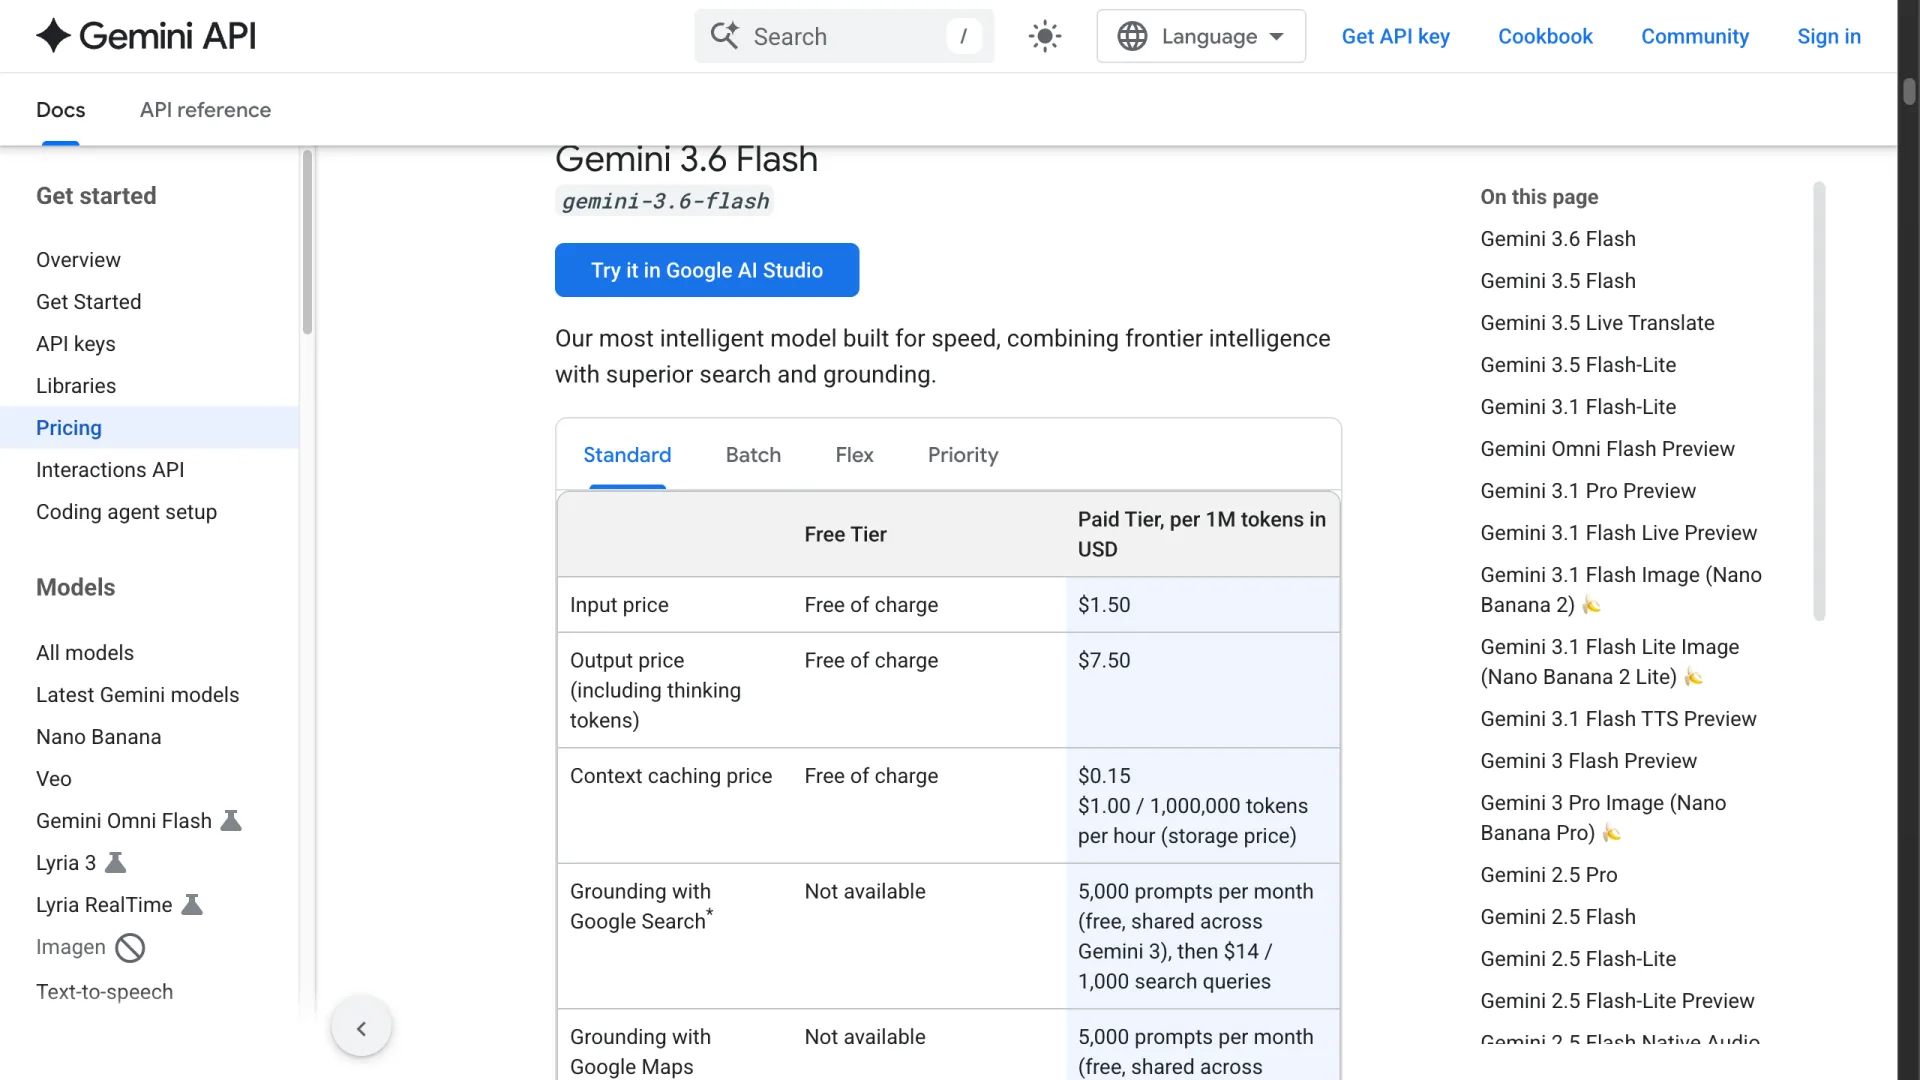Focus the Search input field
The image size is (1920, 1080).
pyautogui.click(x=844, y=36)
